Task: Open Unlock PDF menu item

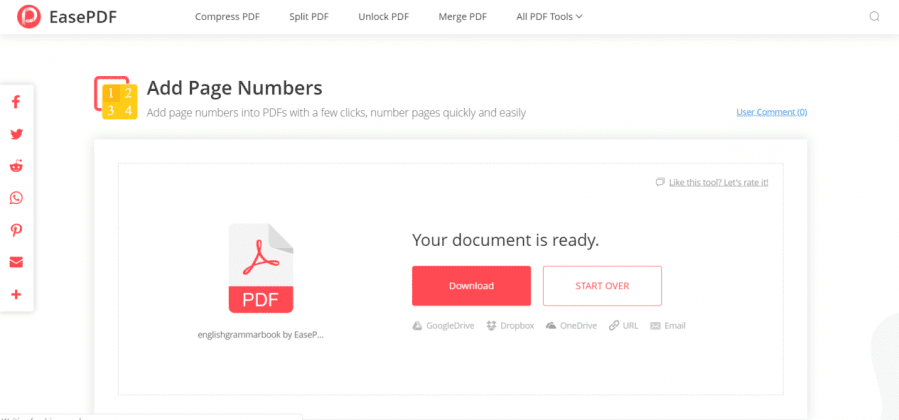Action: pyautogui.click(x=384, y=17)
